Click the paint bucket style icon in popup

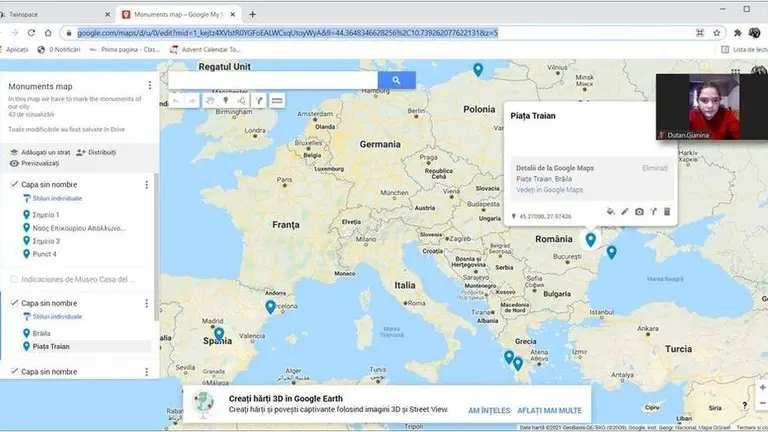coord(611,212)
